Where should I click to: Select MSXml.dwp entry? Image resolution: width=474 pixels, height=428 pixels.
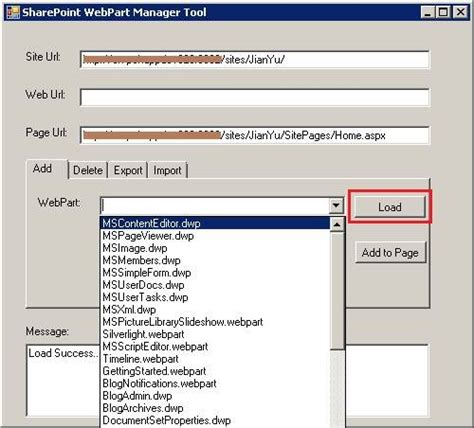pyautogui.click(x=215, y=310)
